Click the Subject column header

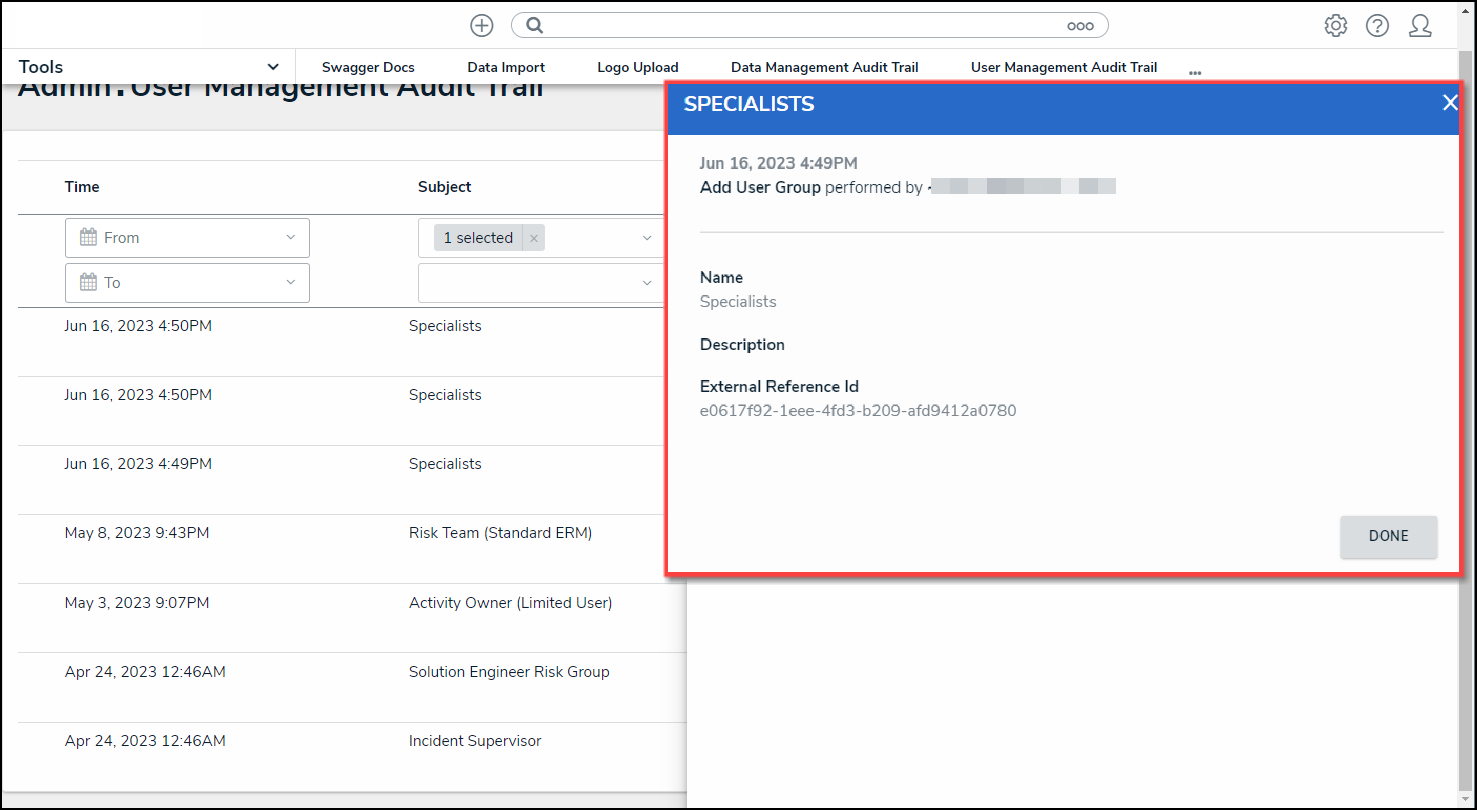445,187
